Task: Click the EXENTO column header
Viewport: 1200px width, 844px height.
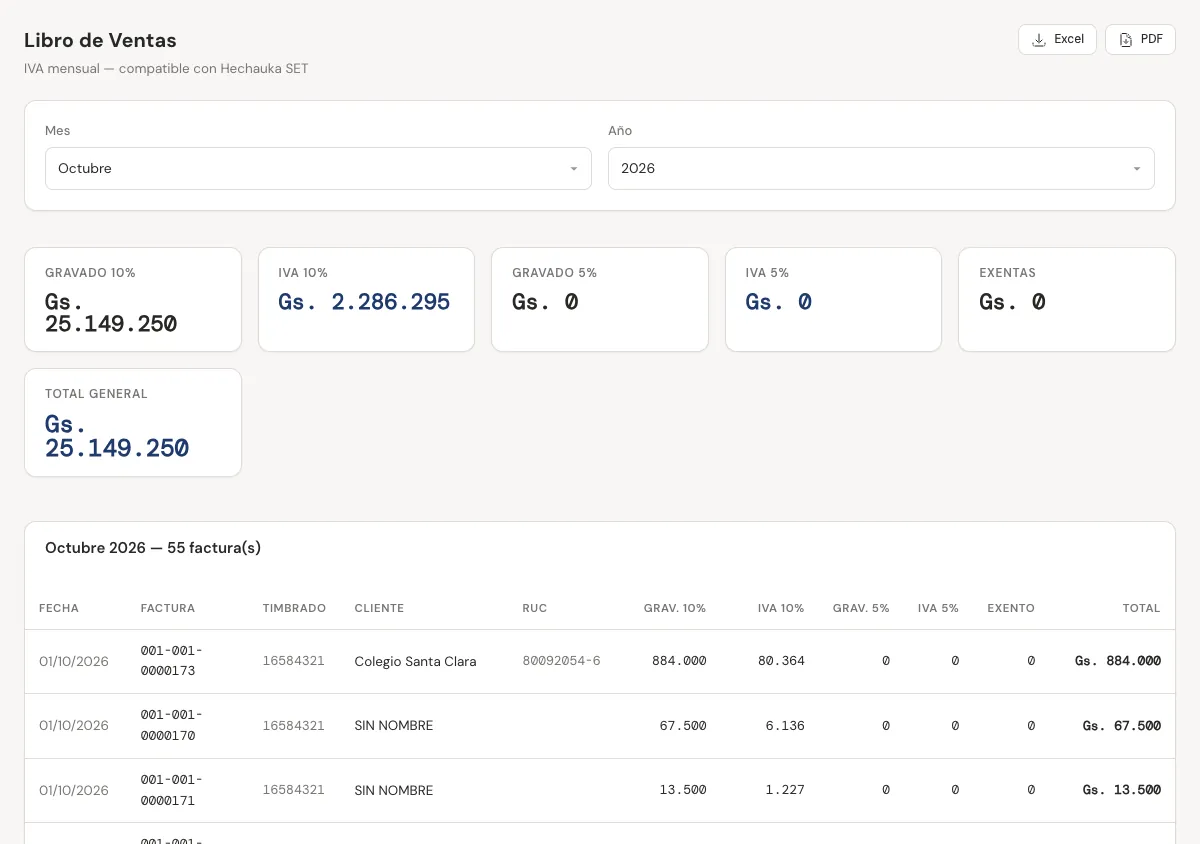Action: coord(1011,608)
